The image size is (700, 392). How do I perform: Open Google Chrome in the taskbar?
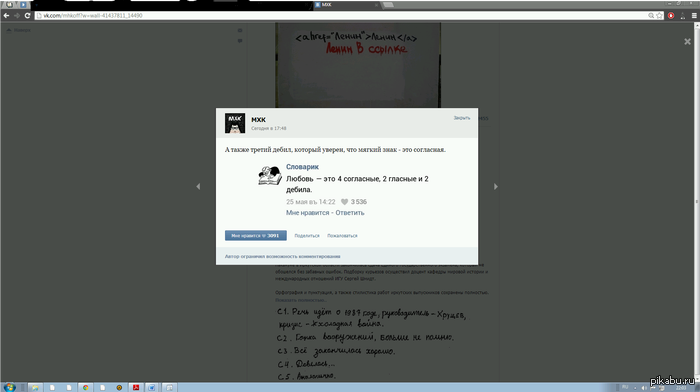[85, 388]
